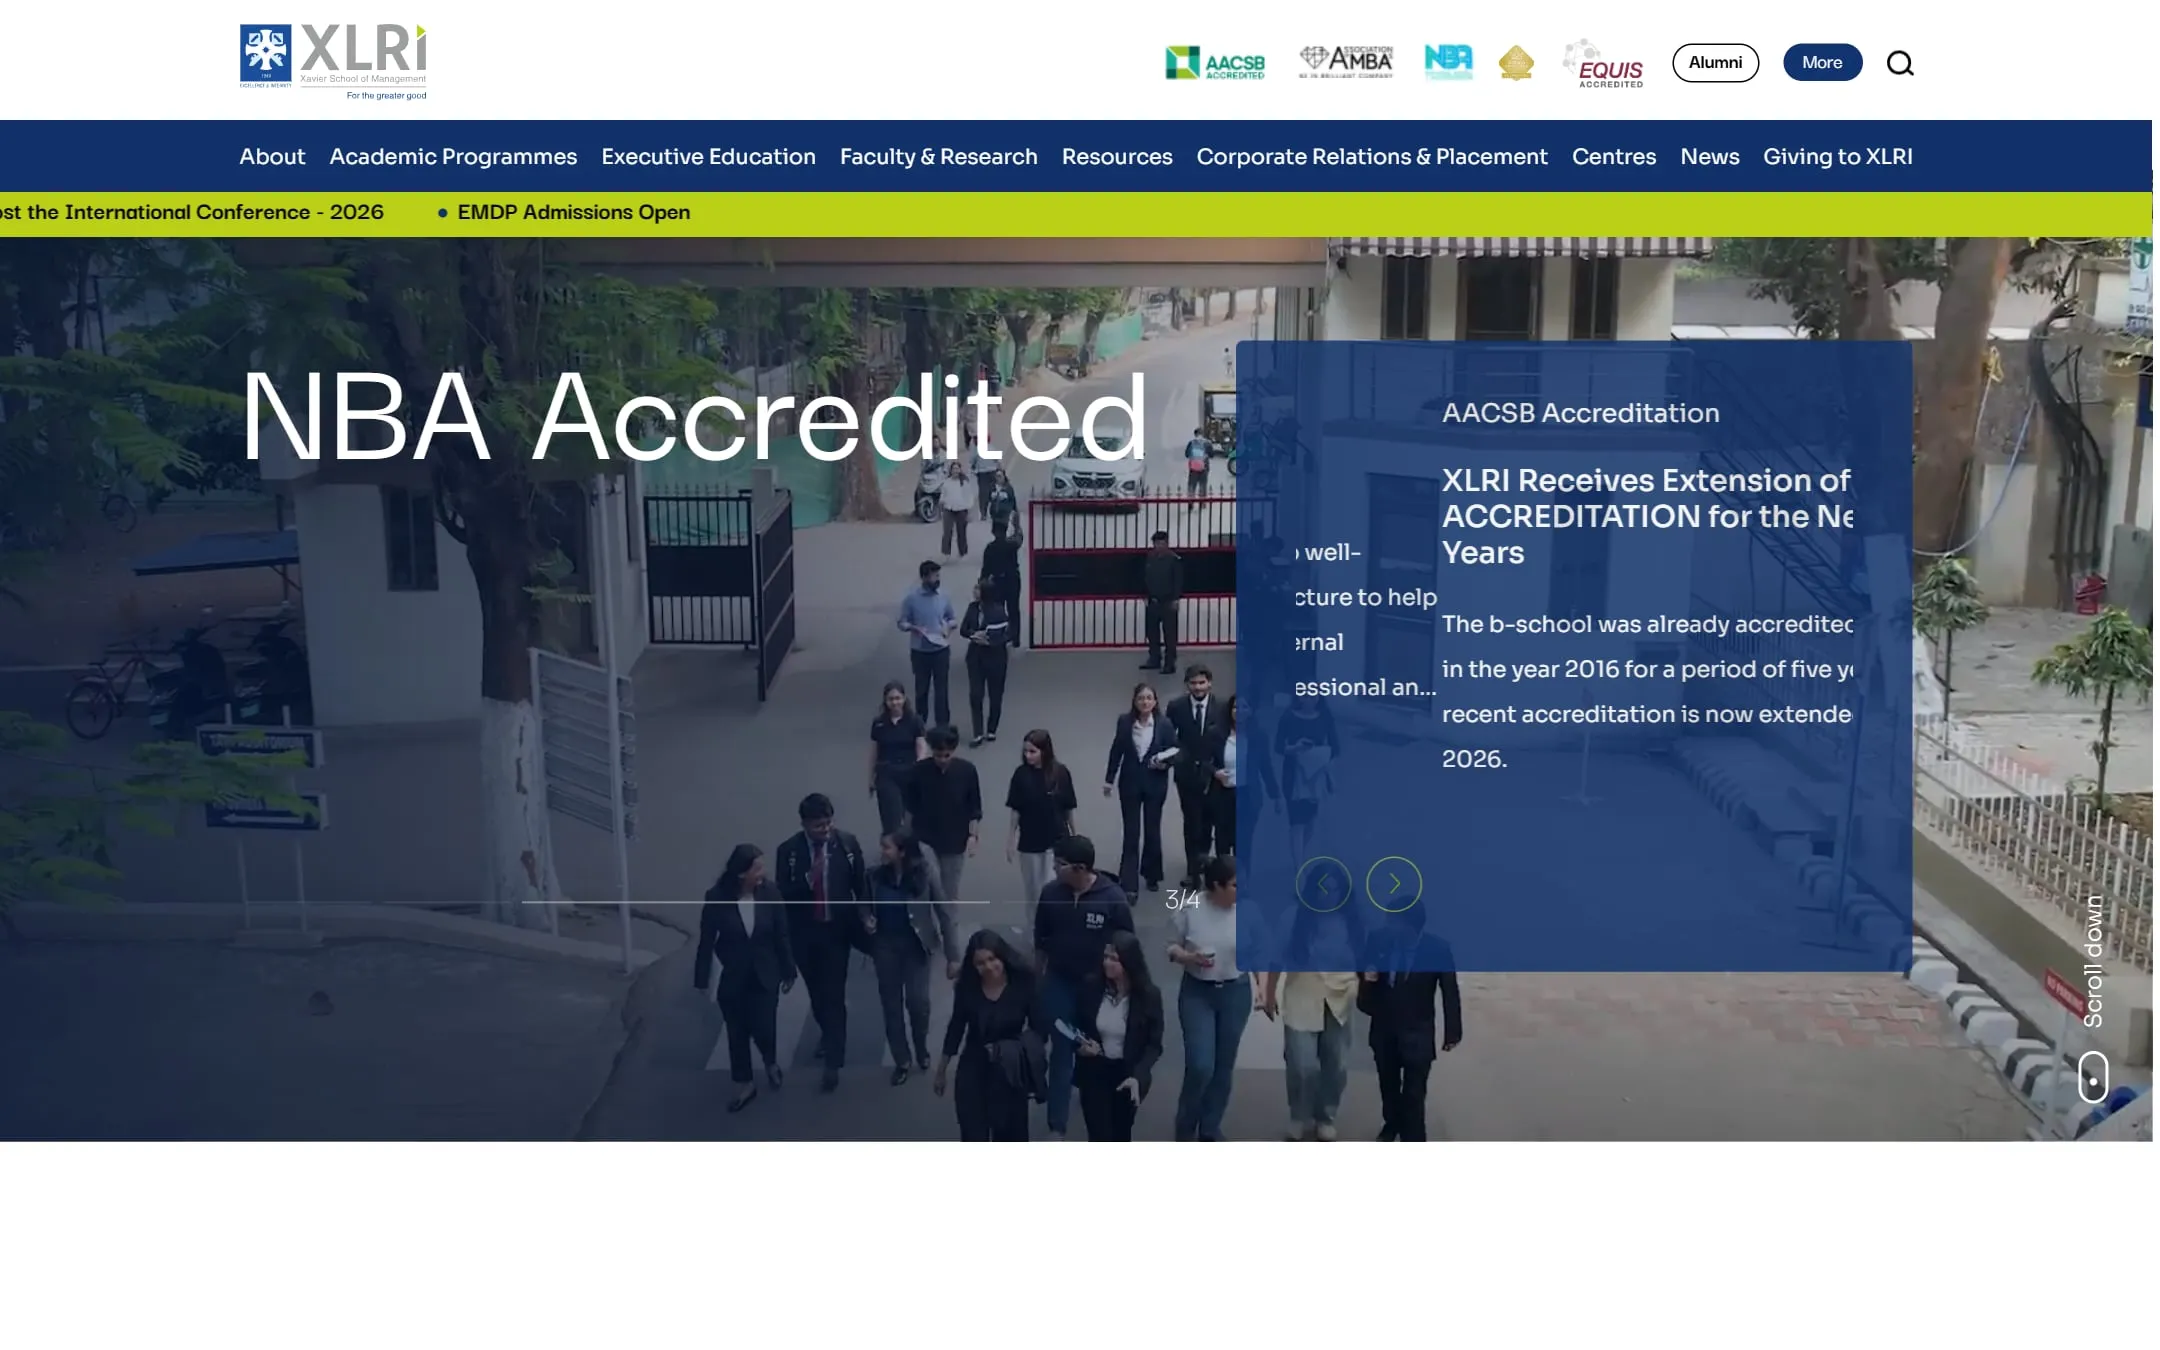Open the Centres menu
Image resolution: width=2160 pixels, height=1350 pixels.
[1613, 157]
